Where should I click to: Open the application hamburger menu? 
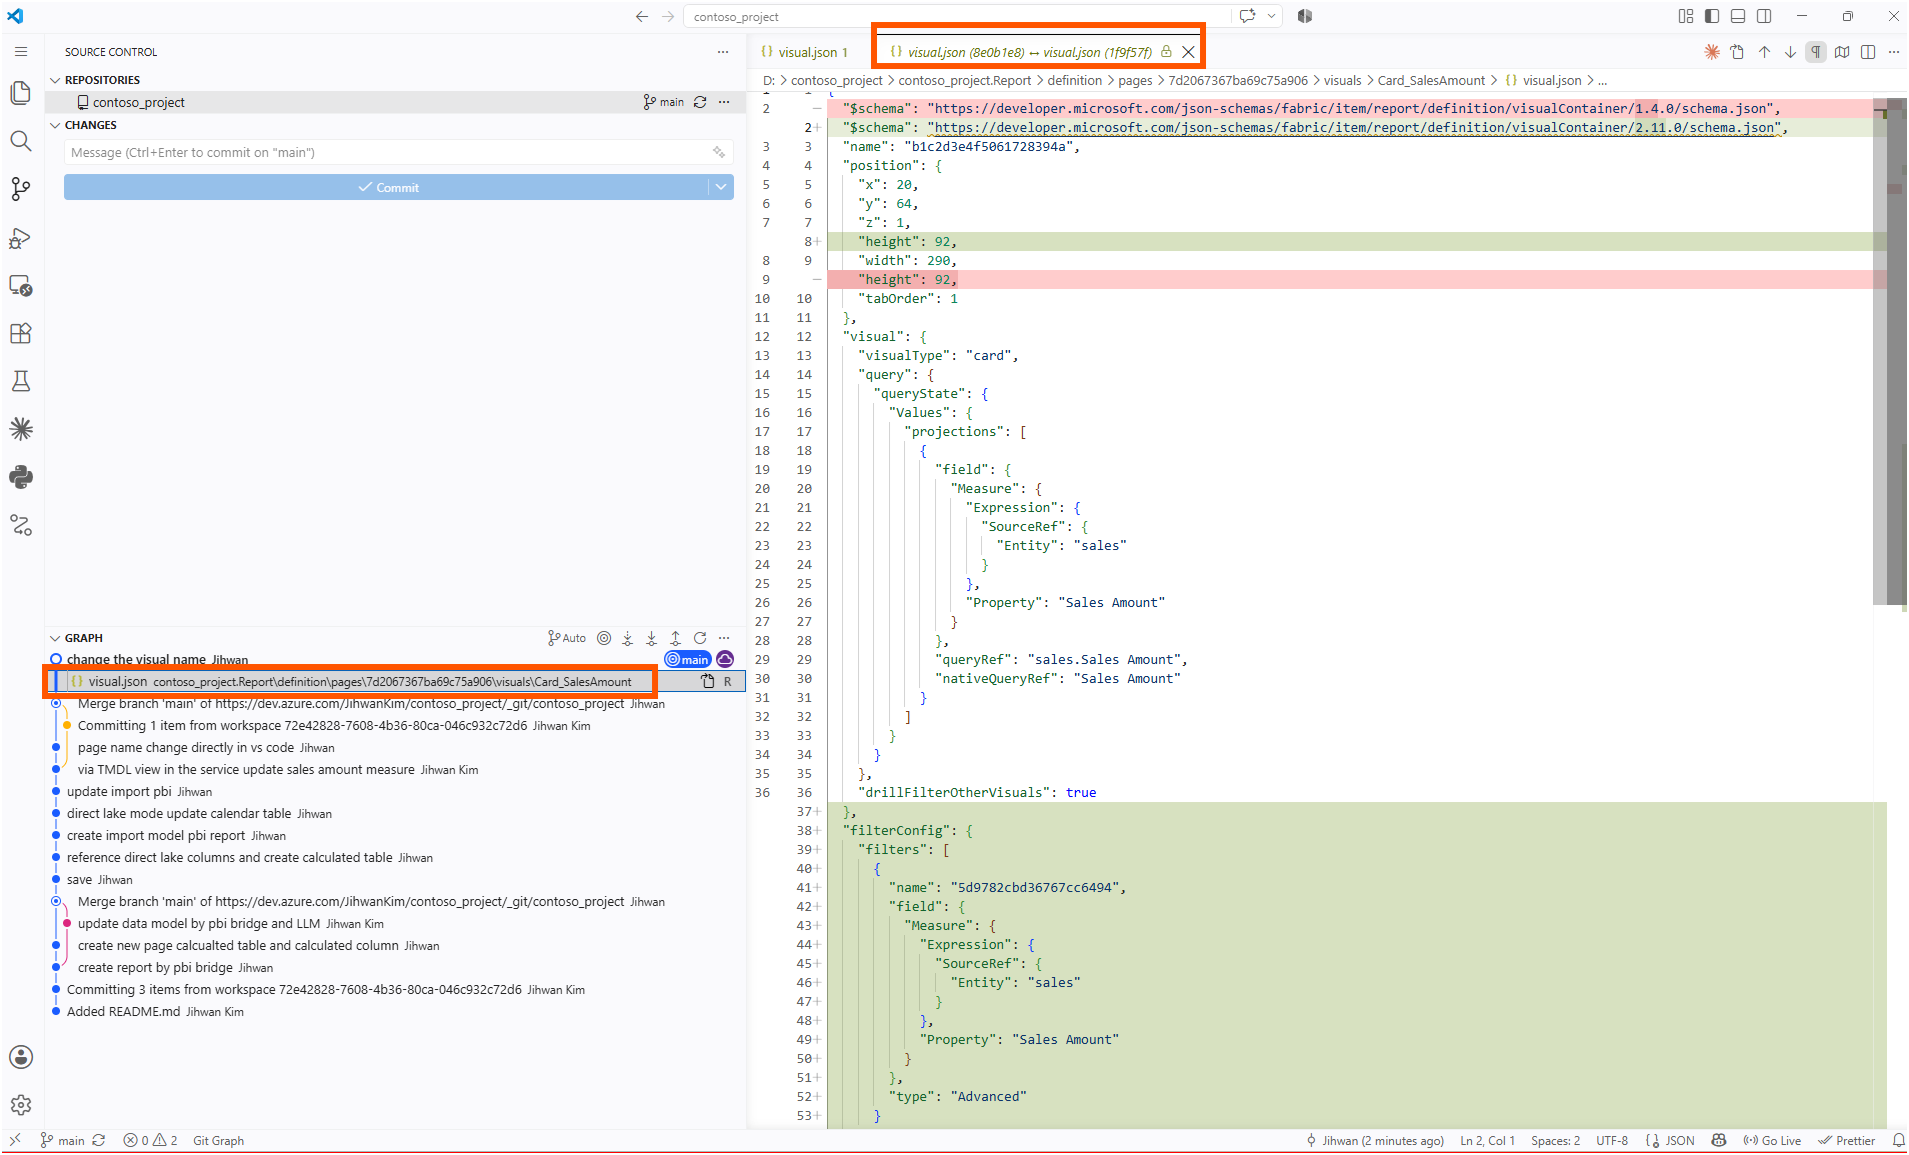(x=20, y=51)
